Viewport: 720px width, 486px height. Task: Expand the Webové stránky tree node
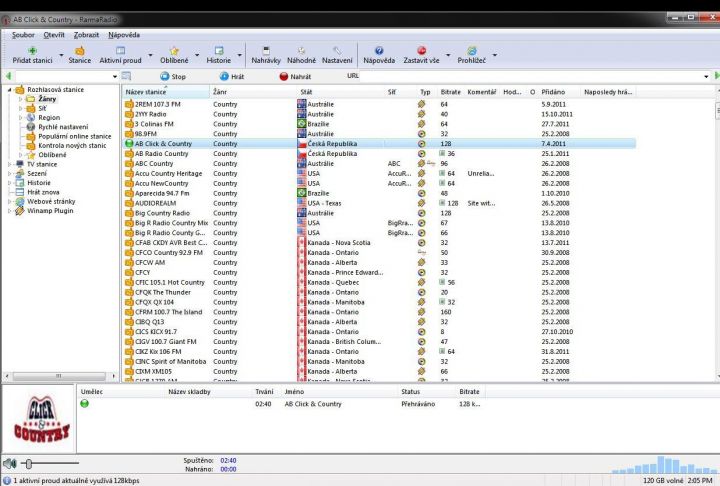click(9, 201)
